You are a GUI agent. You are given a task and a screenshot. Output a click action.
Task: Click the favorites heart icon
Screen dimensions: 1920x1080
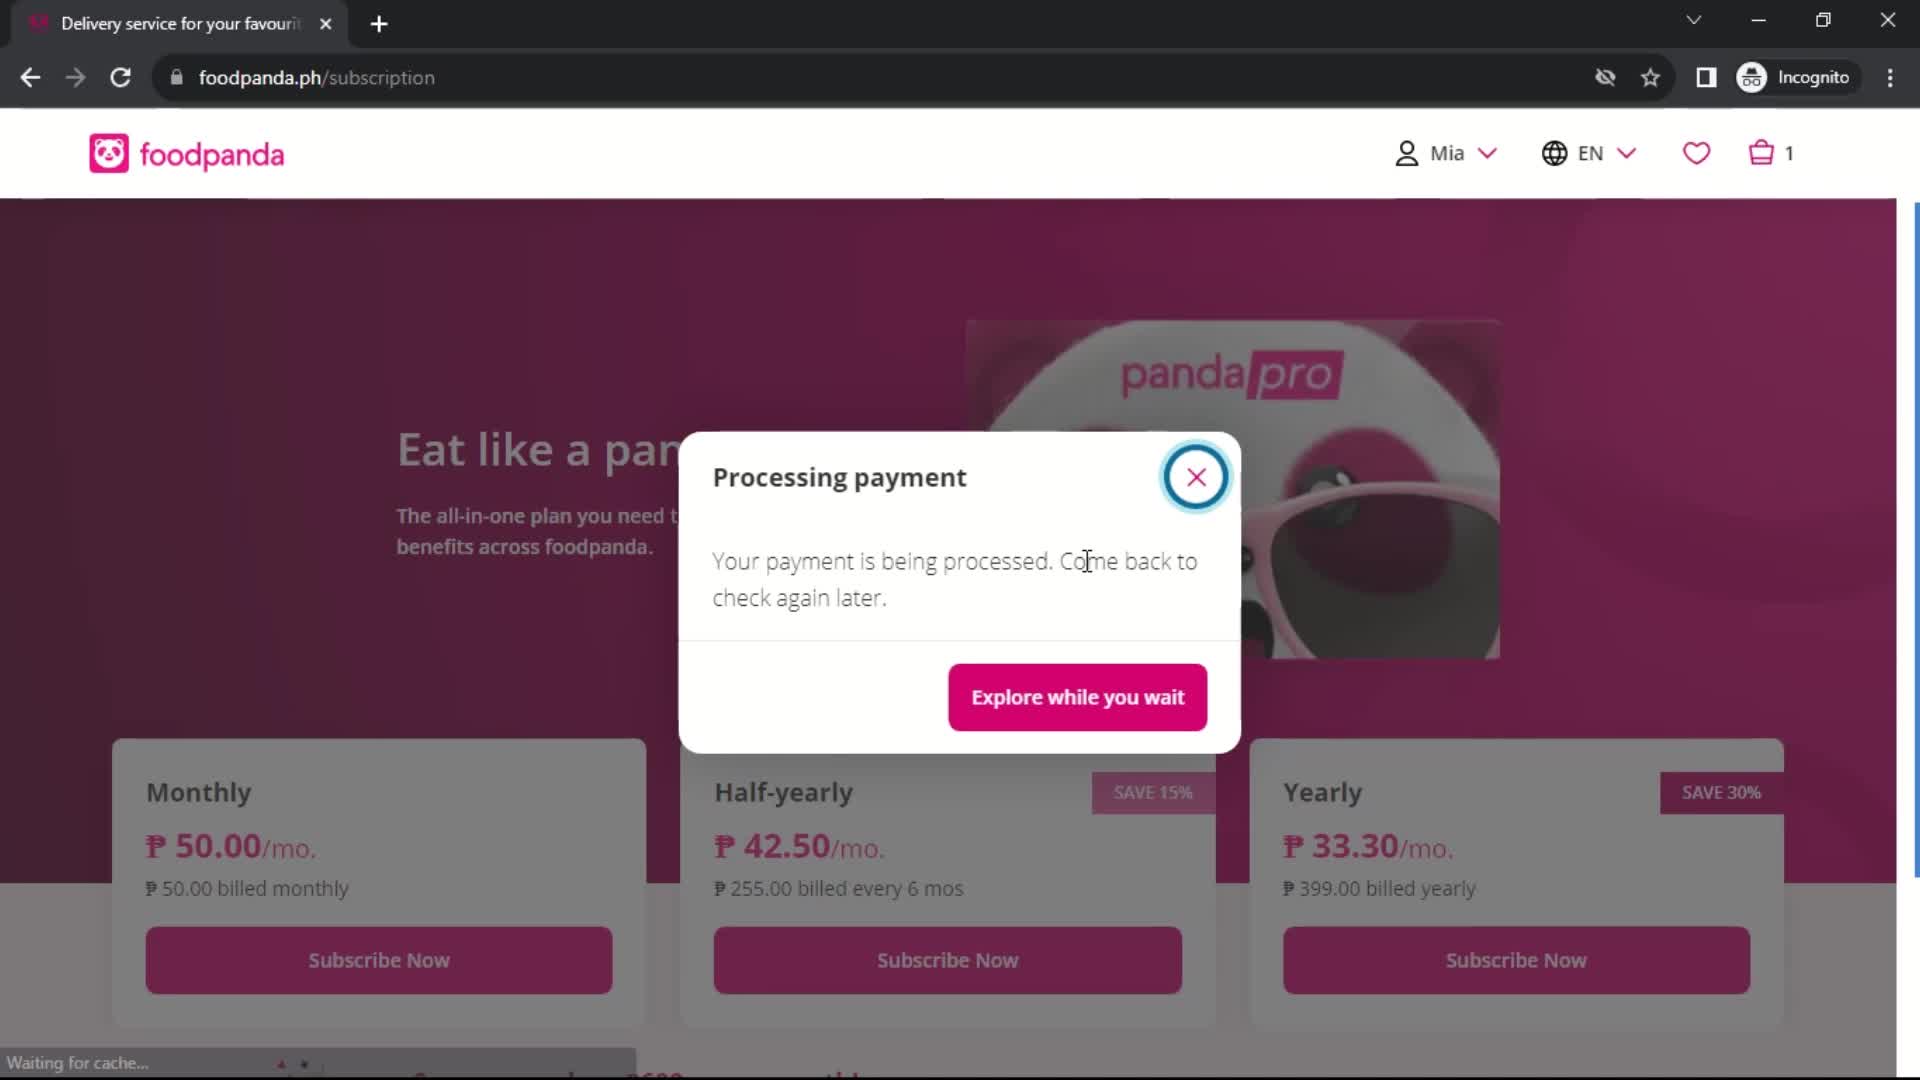1697,153
